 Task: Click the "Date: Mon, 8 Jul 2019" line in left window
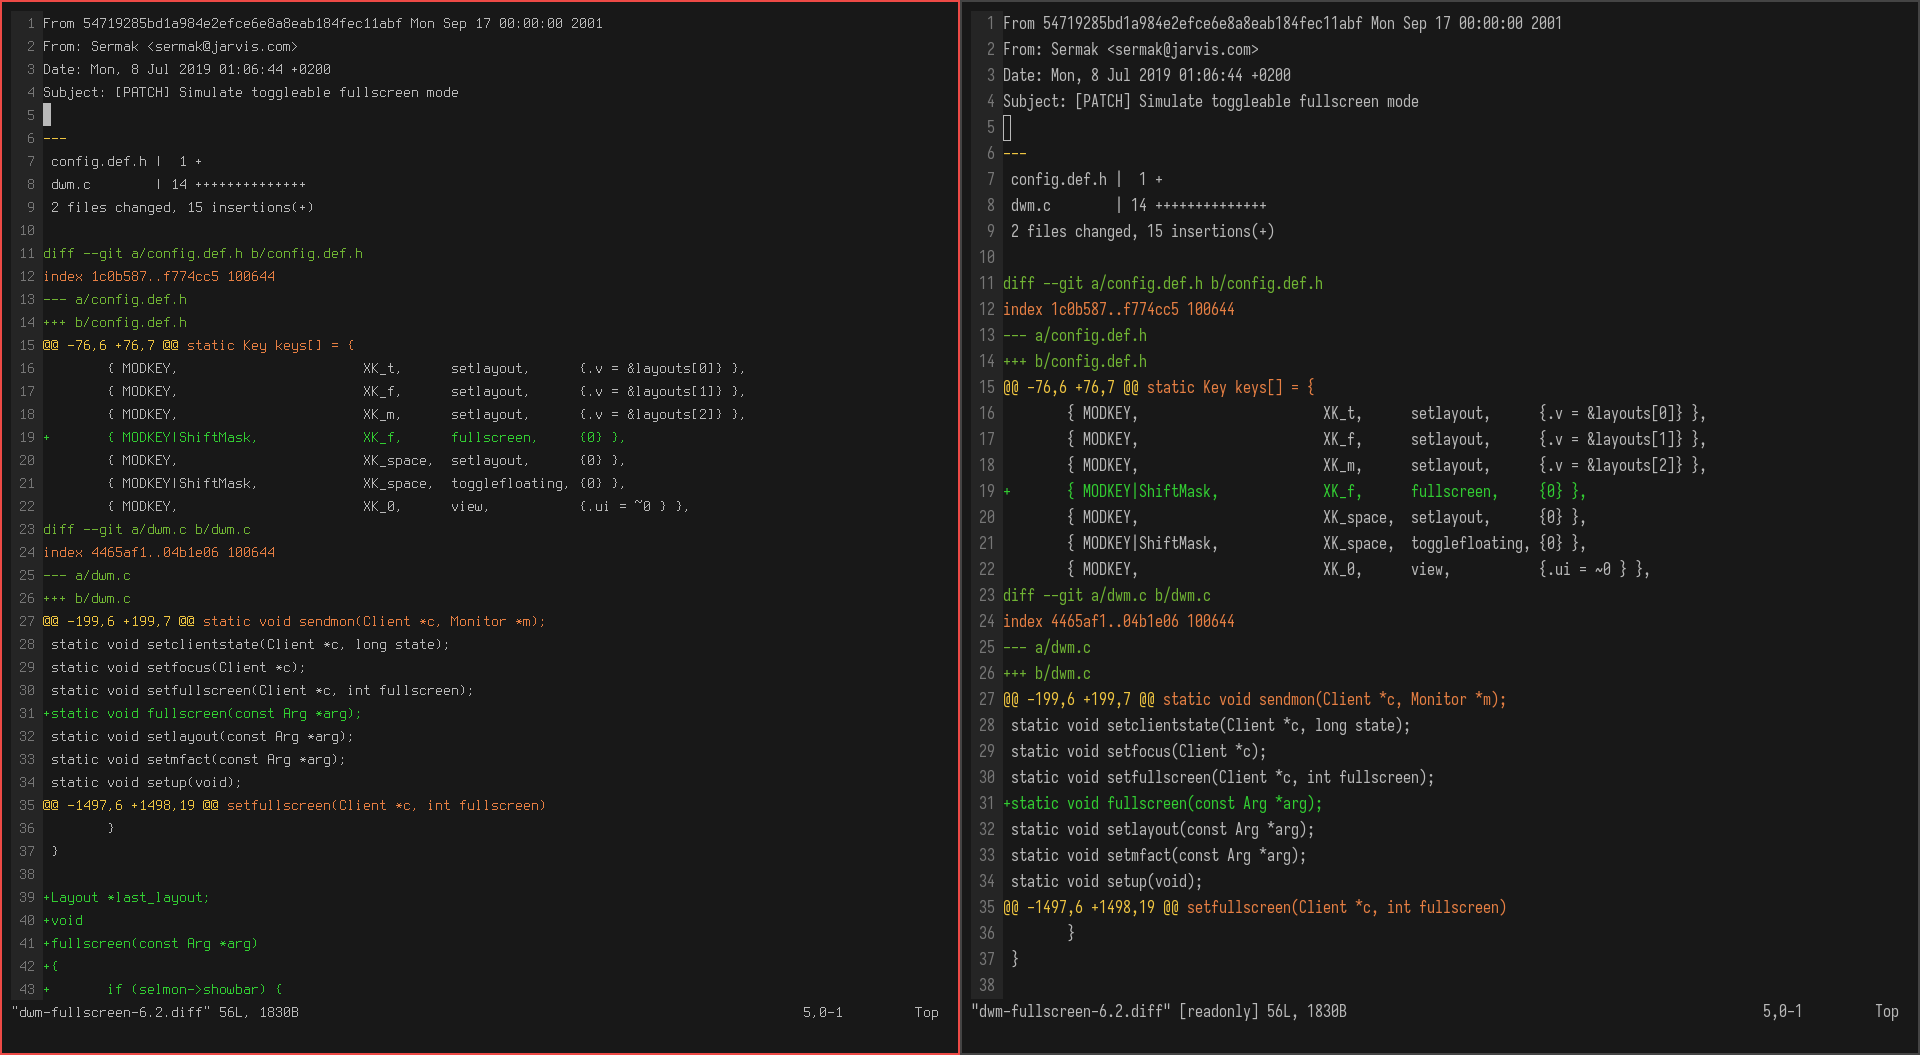point(187,69)
